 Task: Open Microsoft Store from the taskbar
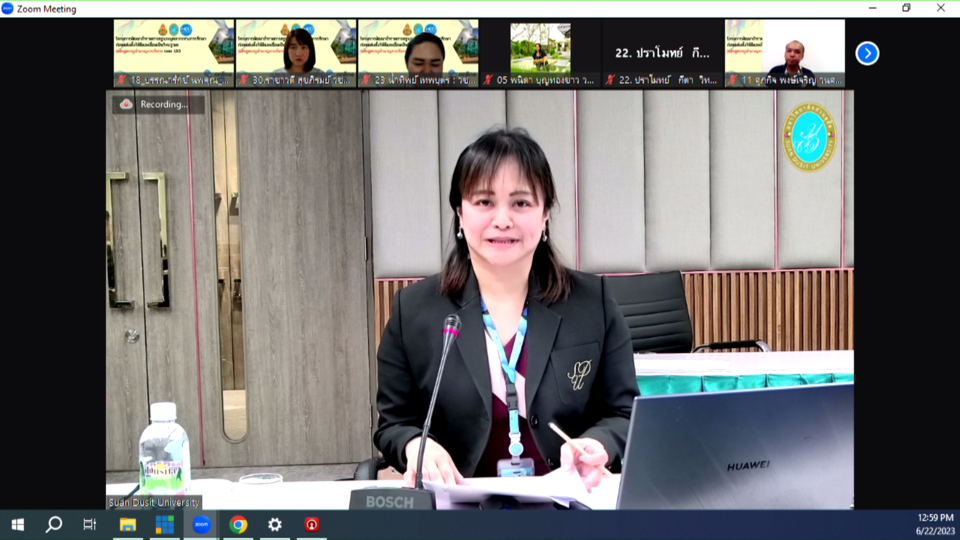(x=164, y=525)
